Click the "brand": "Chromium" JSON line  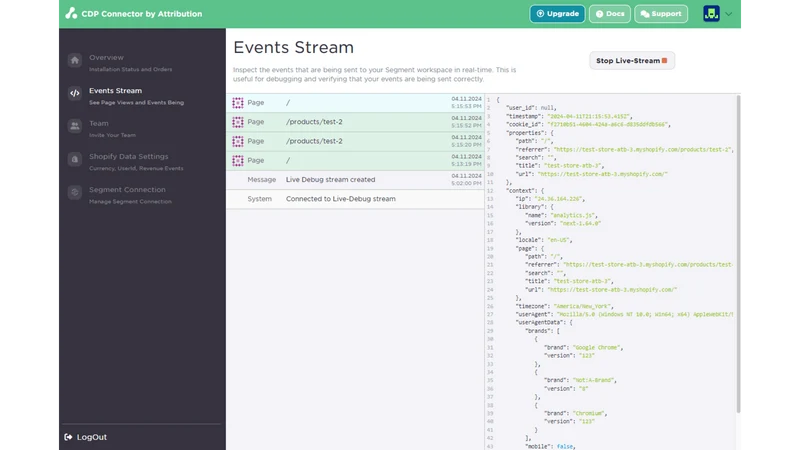576,413
